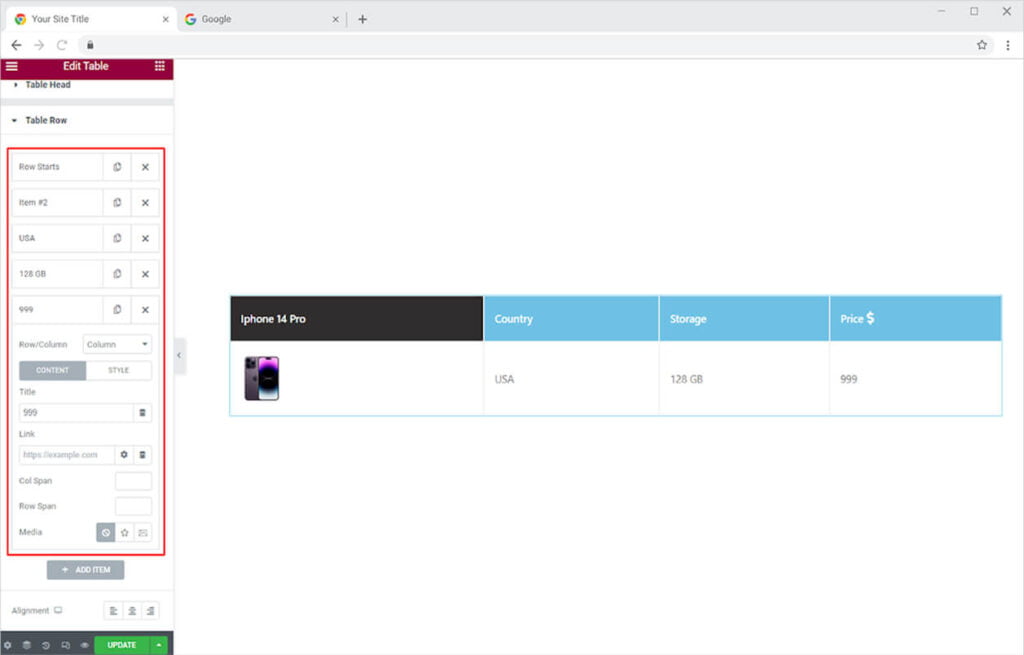Choose the image Media option
The image size is (1024, 655).
coord(143,533)
